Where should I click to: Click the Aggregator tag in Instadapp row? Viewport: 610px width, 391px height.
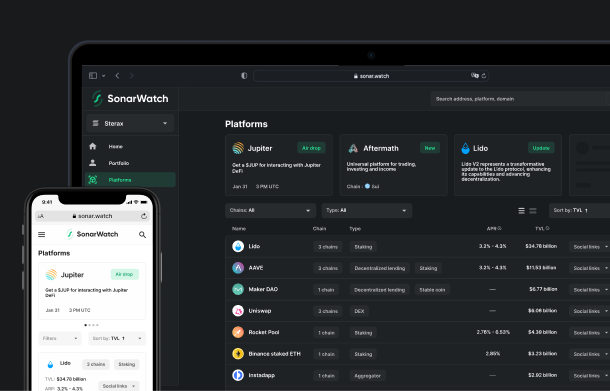[x=368, y=376]
